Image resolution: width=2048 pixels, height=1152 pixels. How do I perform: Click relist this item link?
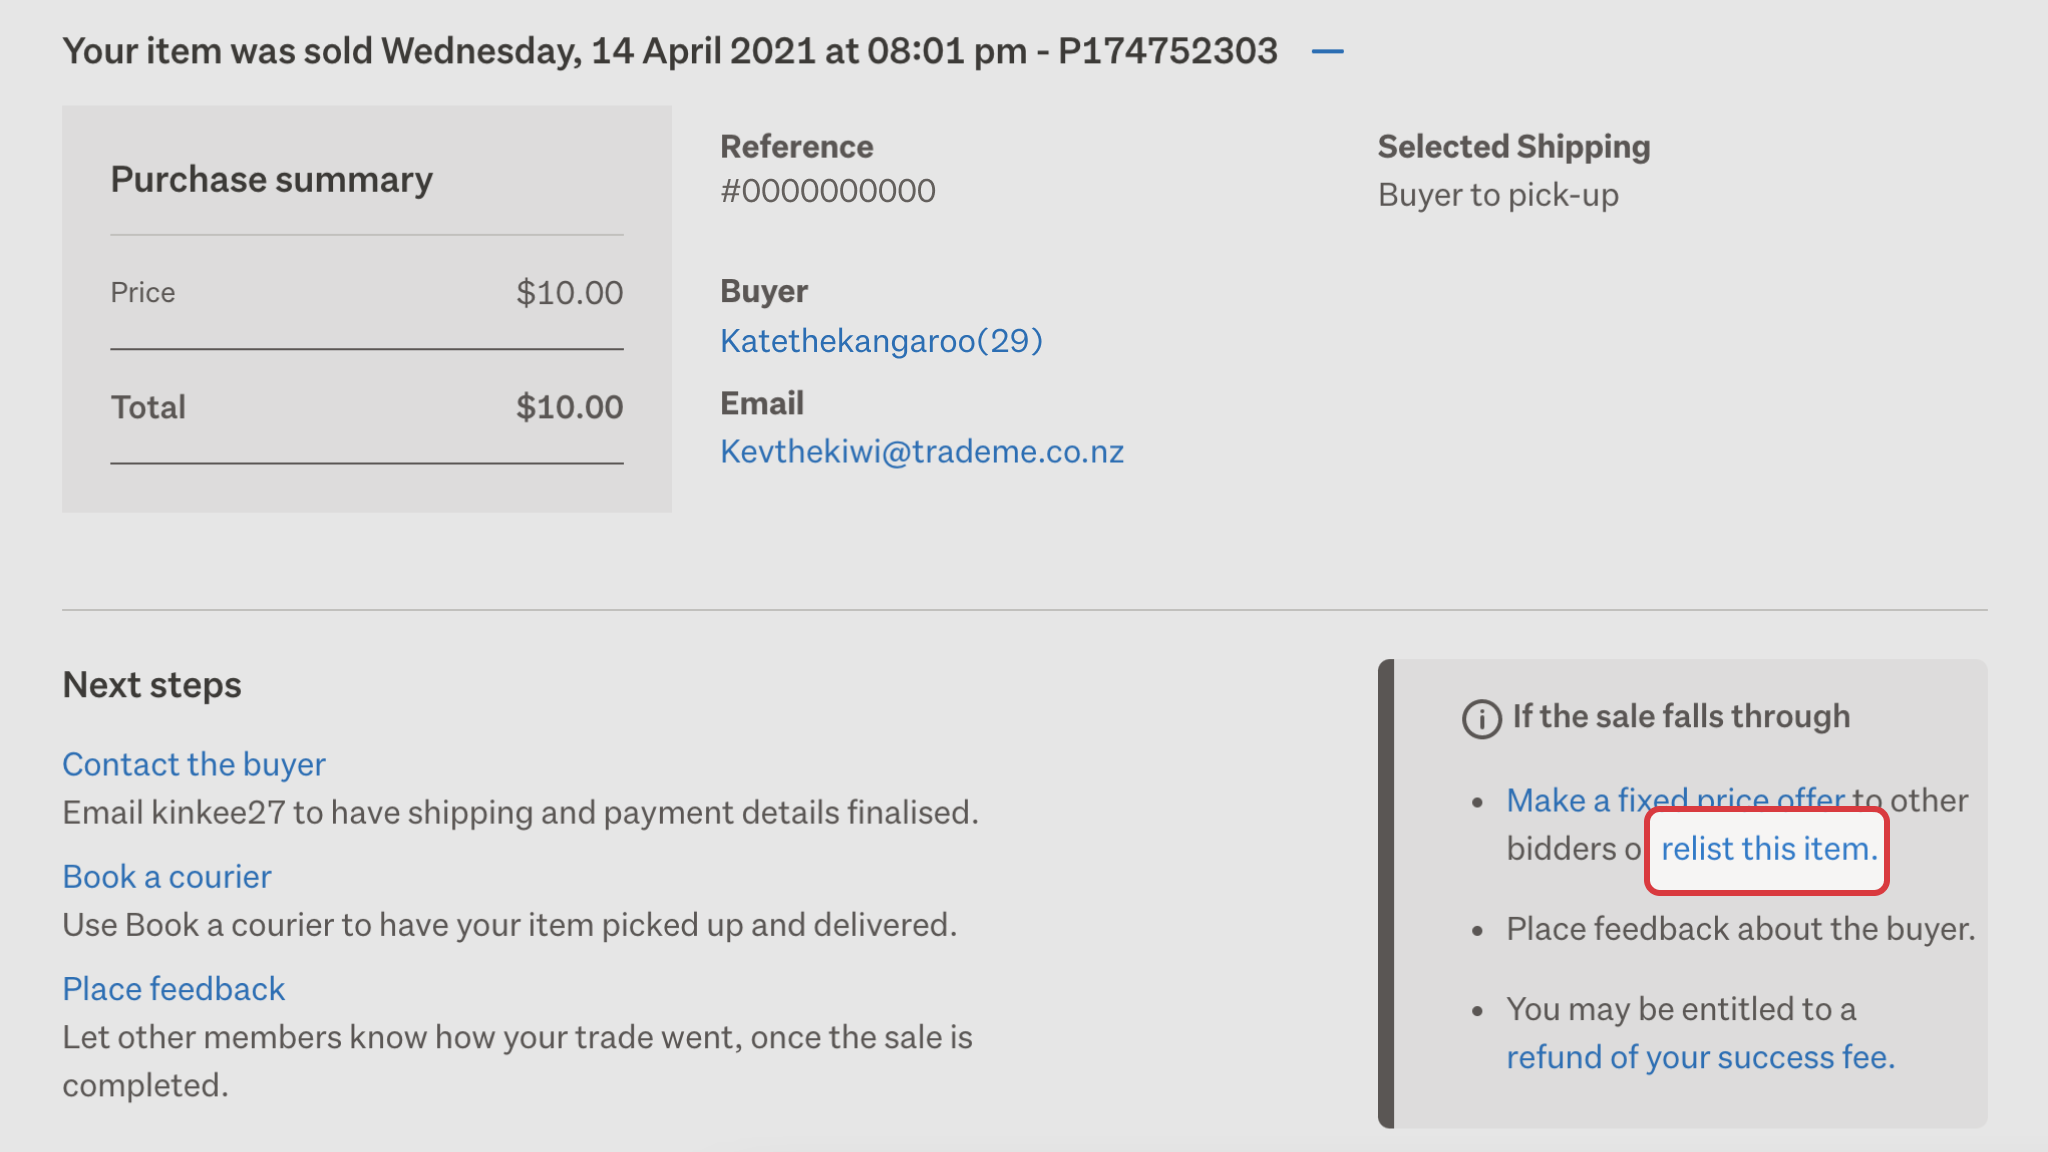tap(1769, 849)
